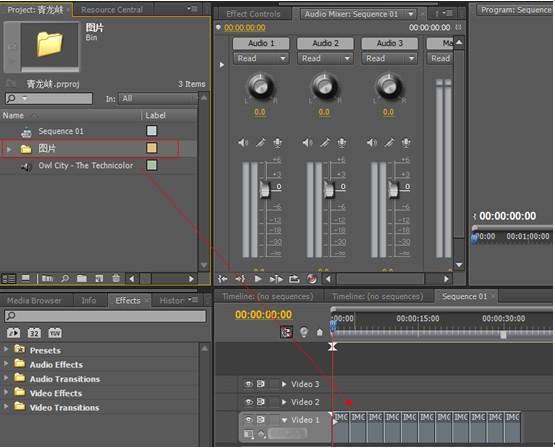
Task: Toggle solo on the Audio 3 track
Action: point(389,143)
